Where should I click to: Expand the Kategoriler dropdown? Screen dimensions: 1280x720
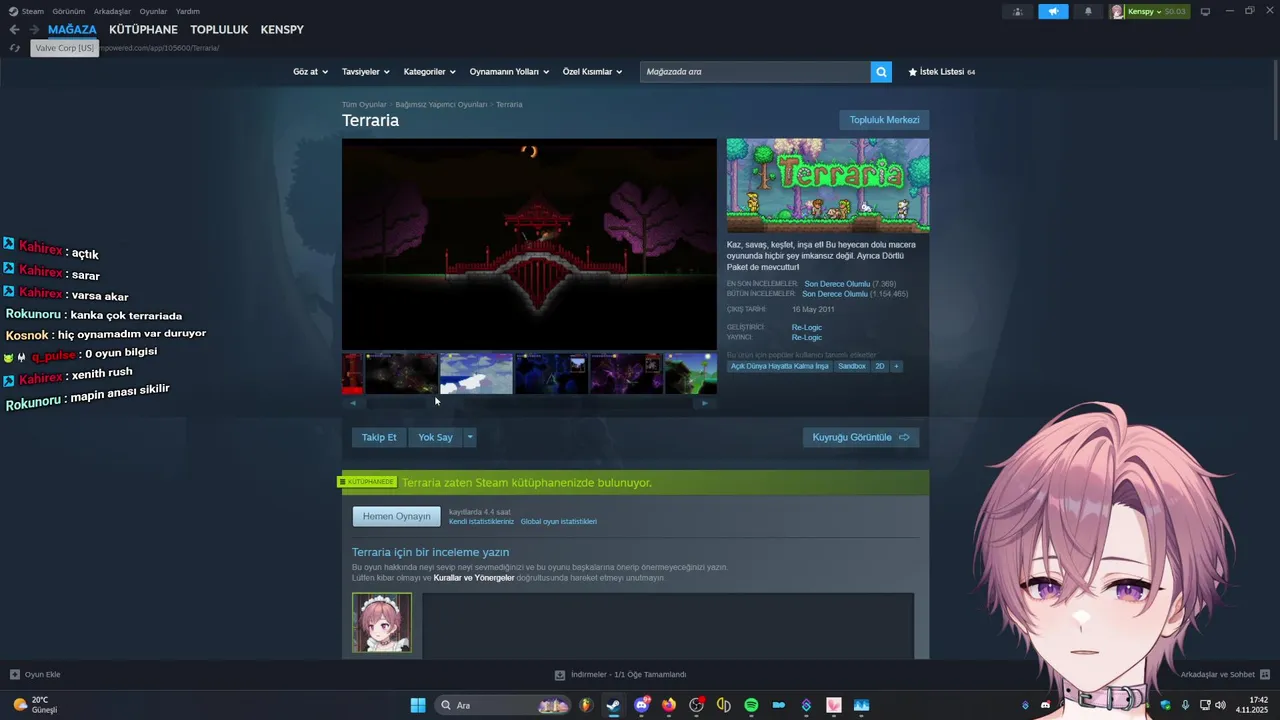(x=429, y=72)
